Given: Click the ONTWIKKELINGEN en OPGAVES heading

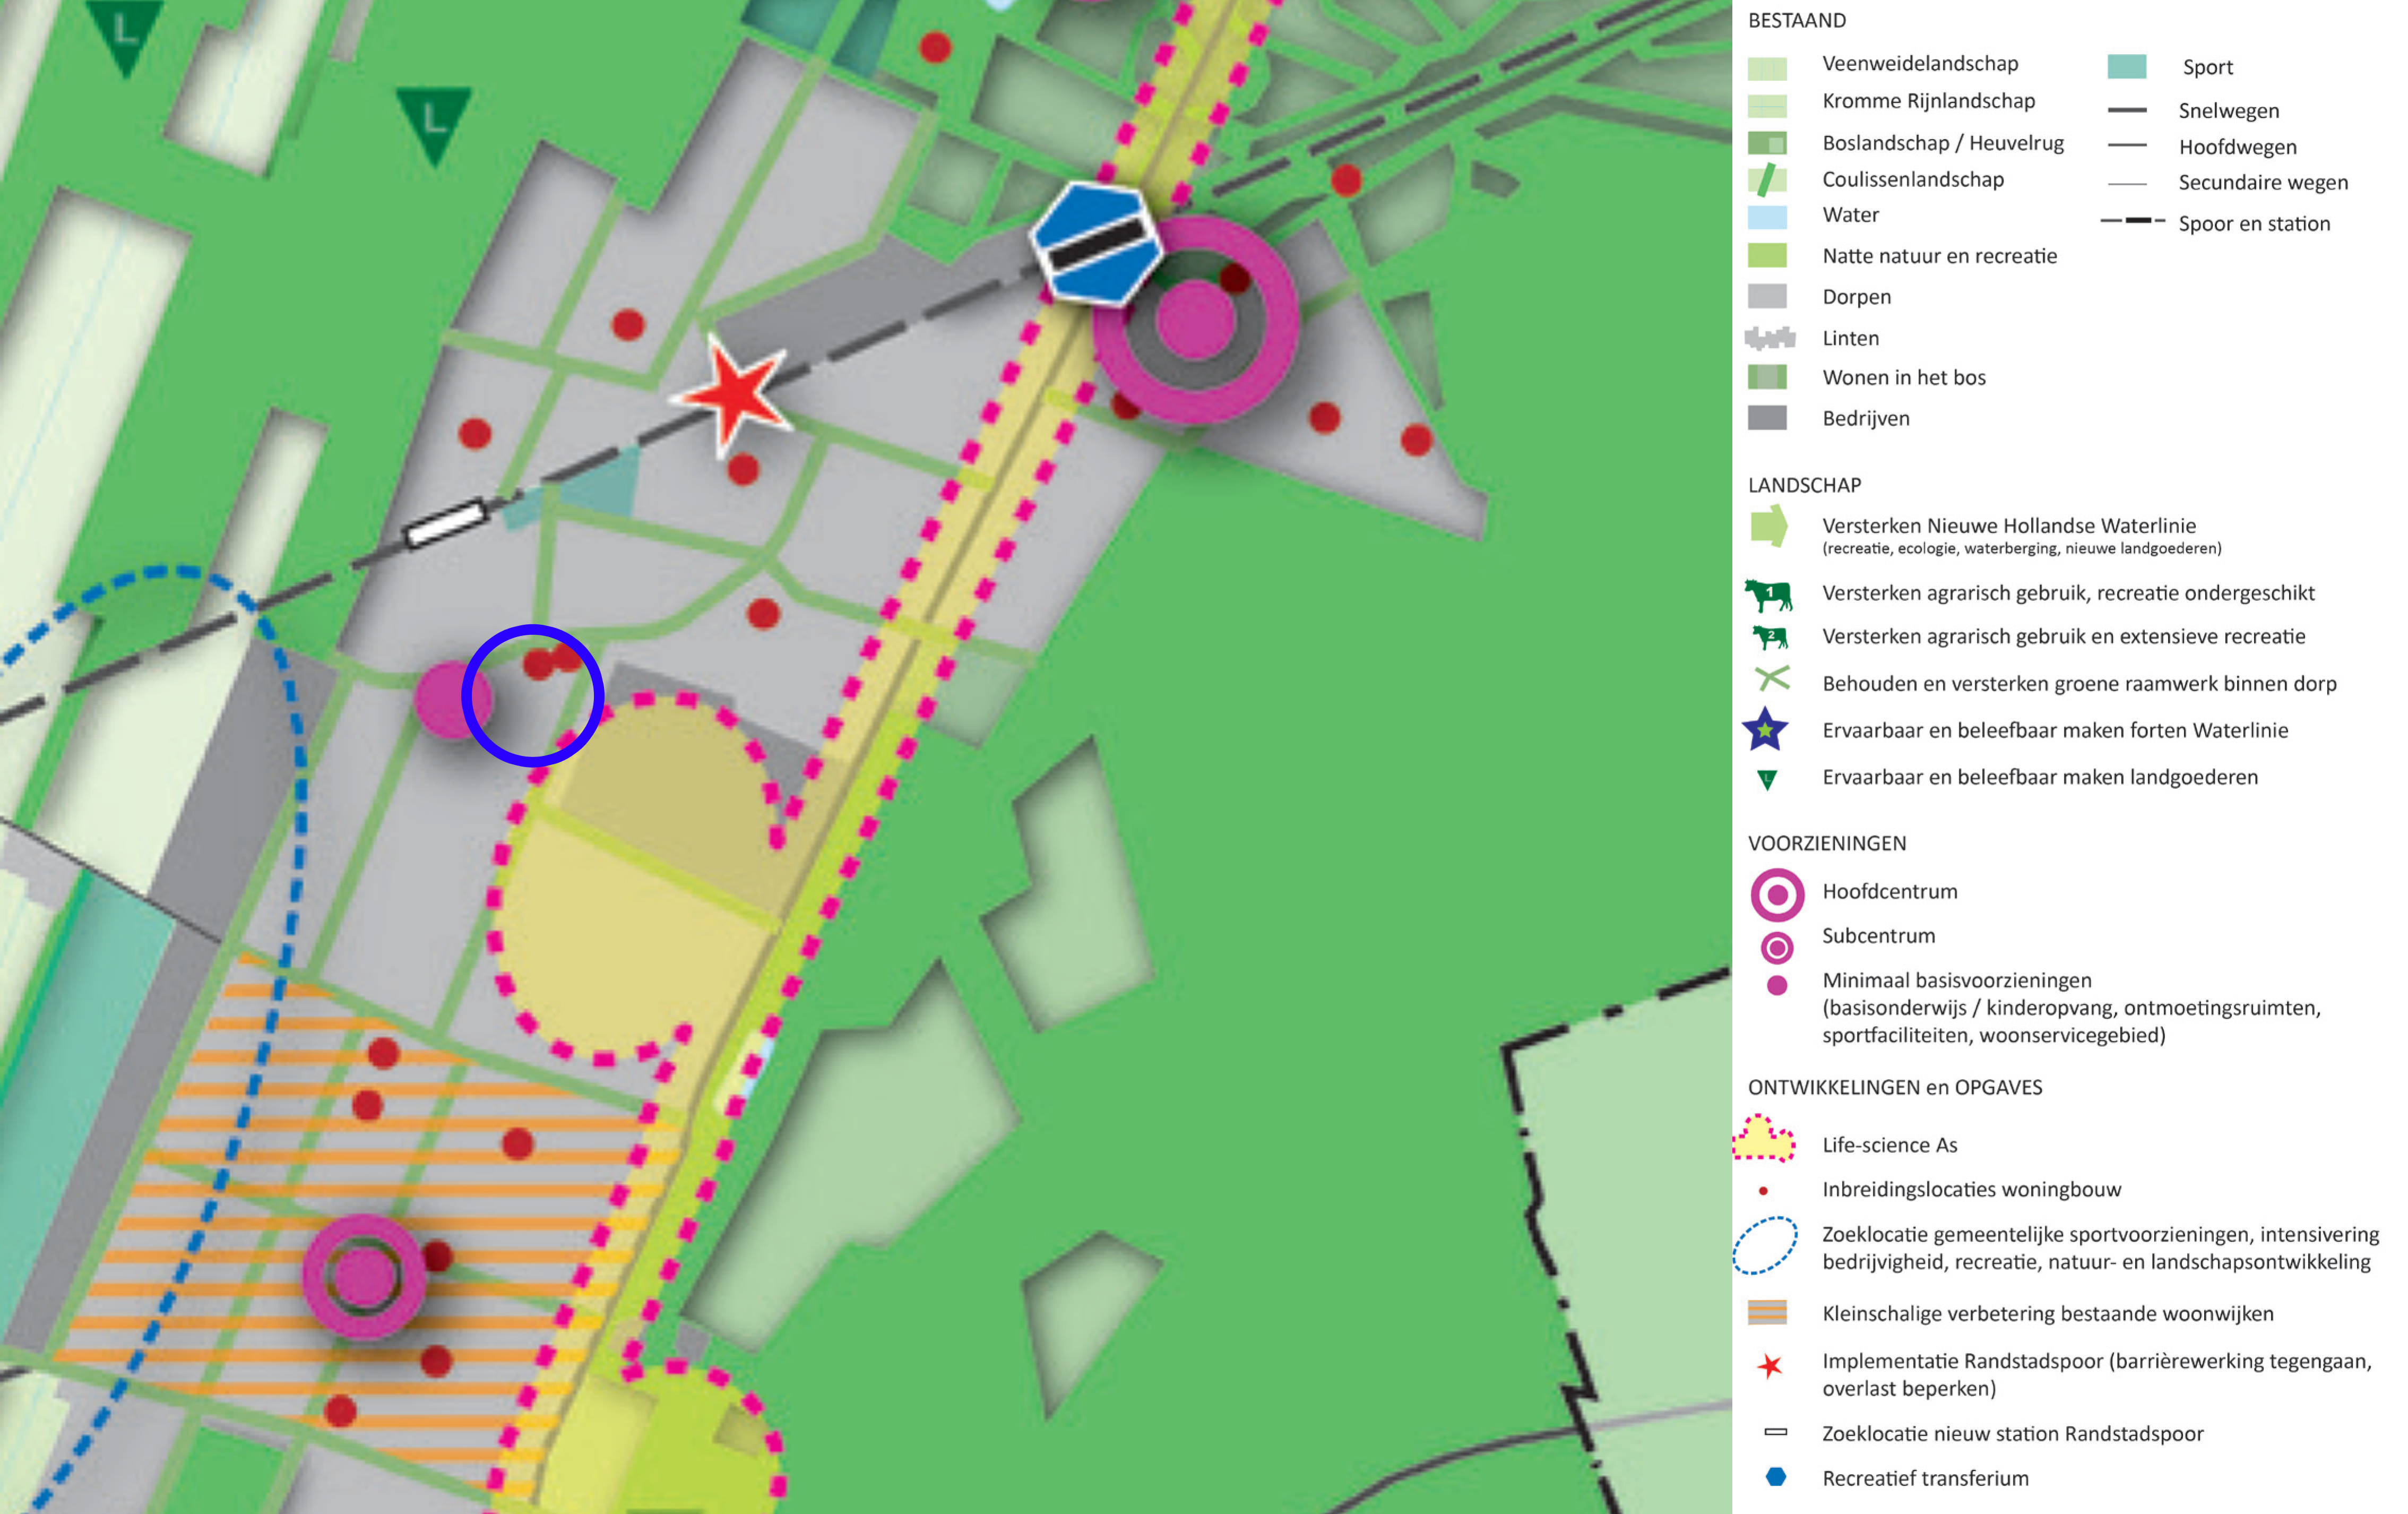Looking at the screenshot, I should pos(1895,1087).
